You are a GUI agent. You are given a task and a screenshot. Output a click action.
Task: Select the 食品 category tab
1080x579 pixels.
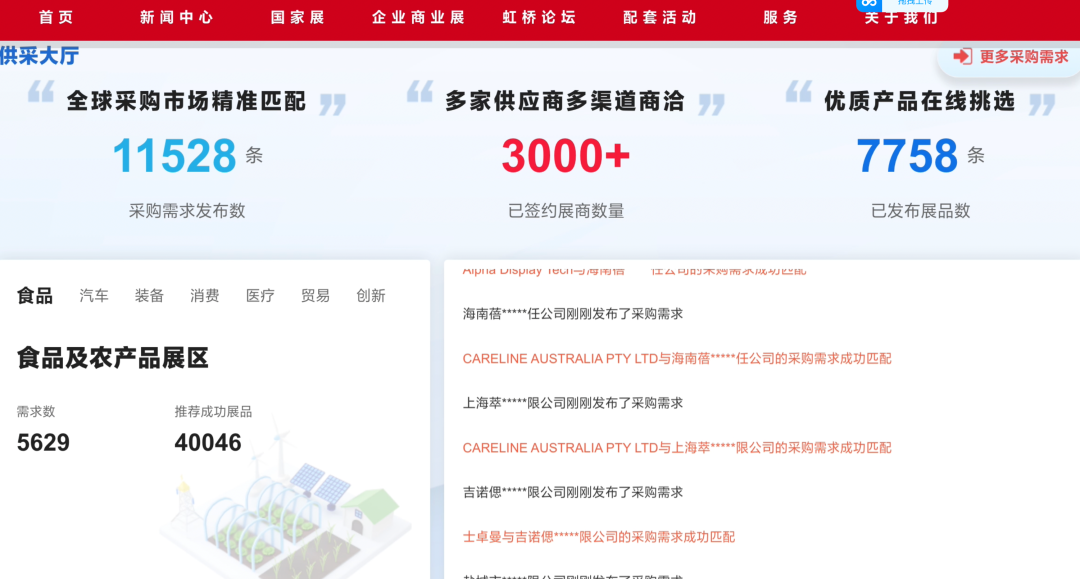tap(34, 296)
